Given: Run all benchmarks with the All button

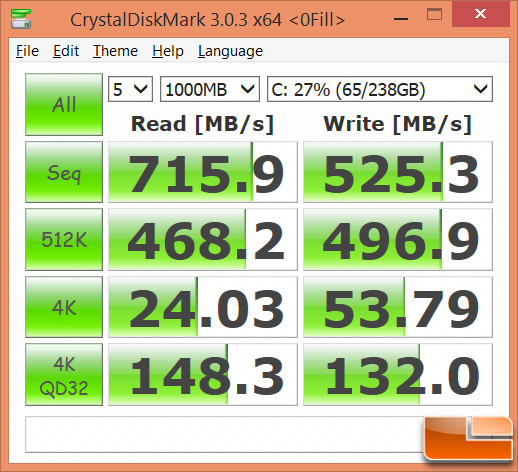Looking at the screenshot, I should (x=64, y=104).
